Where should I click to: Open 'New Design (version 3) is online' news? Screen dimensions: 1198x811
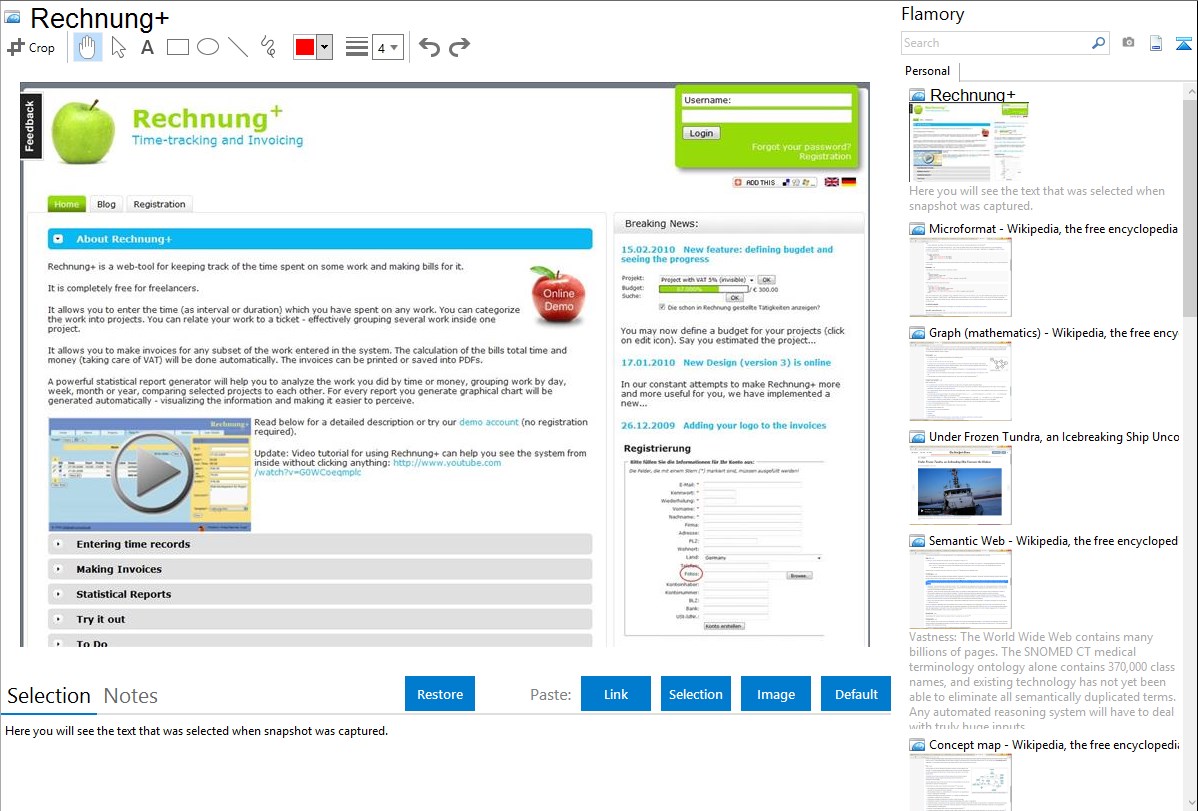[756, 363]
